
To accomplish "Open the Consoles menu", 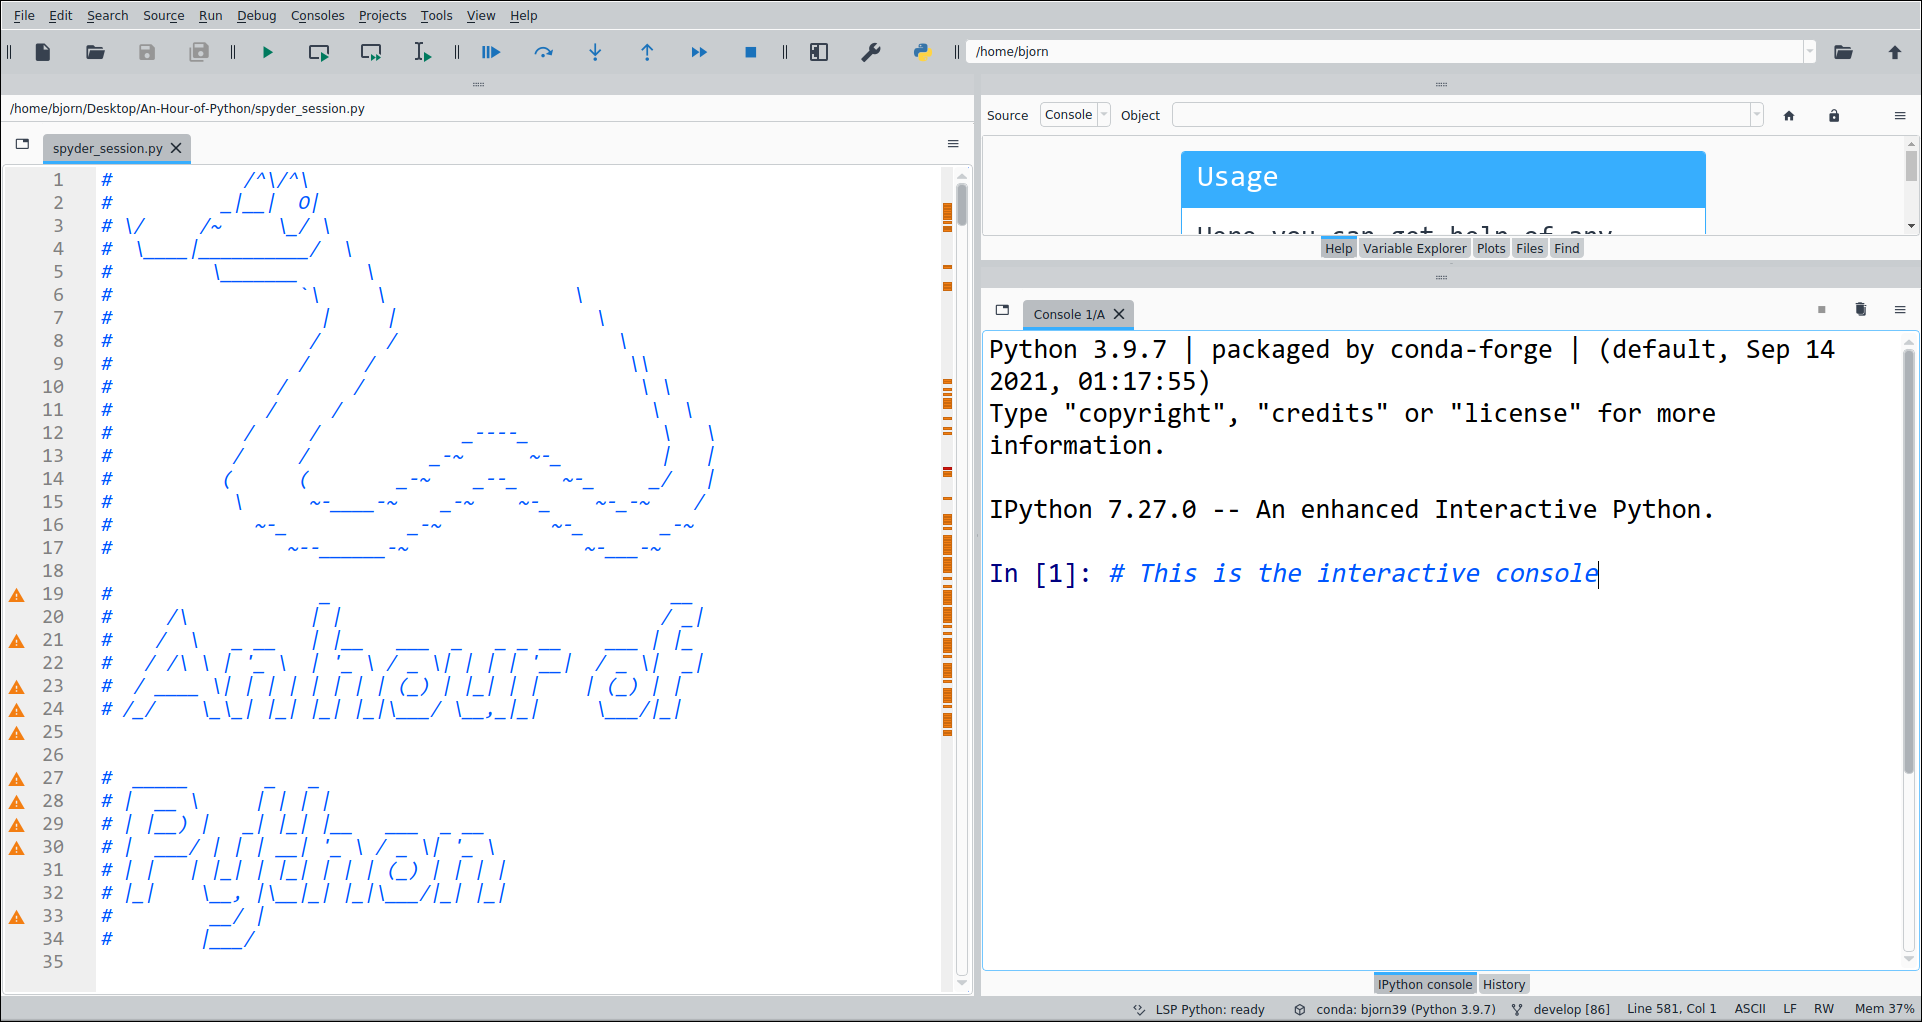I will pyautogui.click(x=317, y=15).
